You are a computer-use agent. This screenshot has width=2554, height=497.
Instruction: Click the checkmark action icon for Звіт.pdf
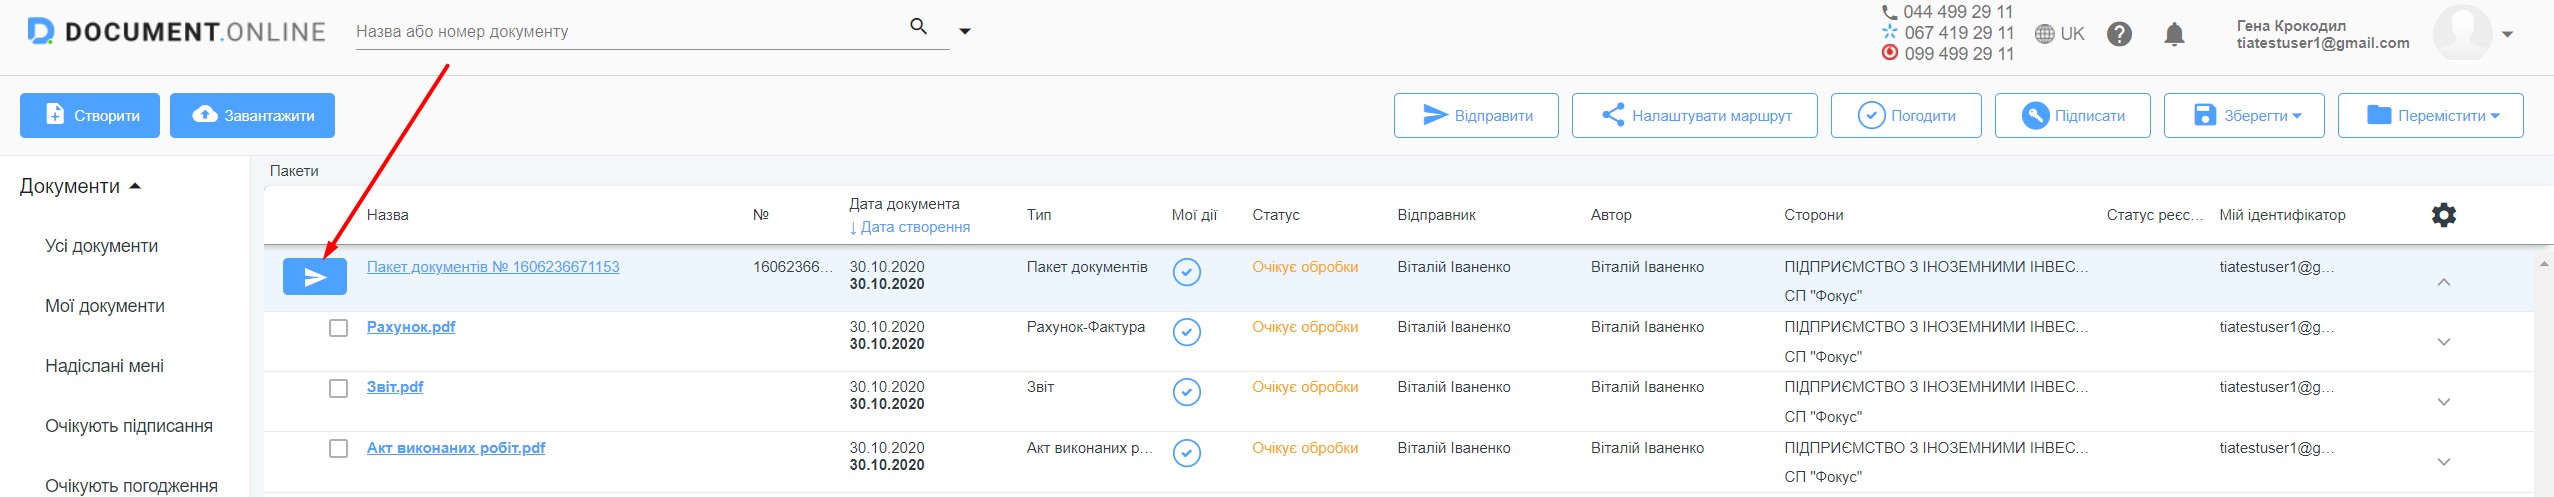point(1186,392)
